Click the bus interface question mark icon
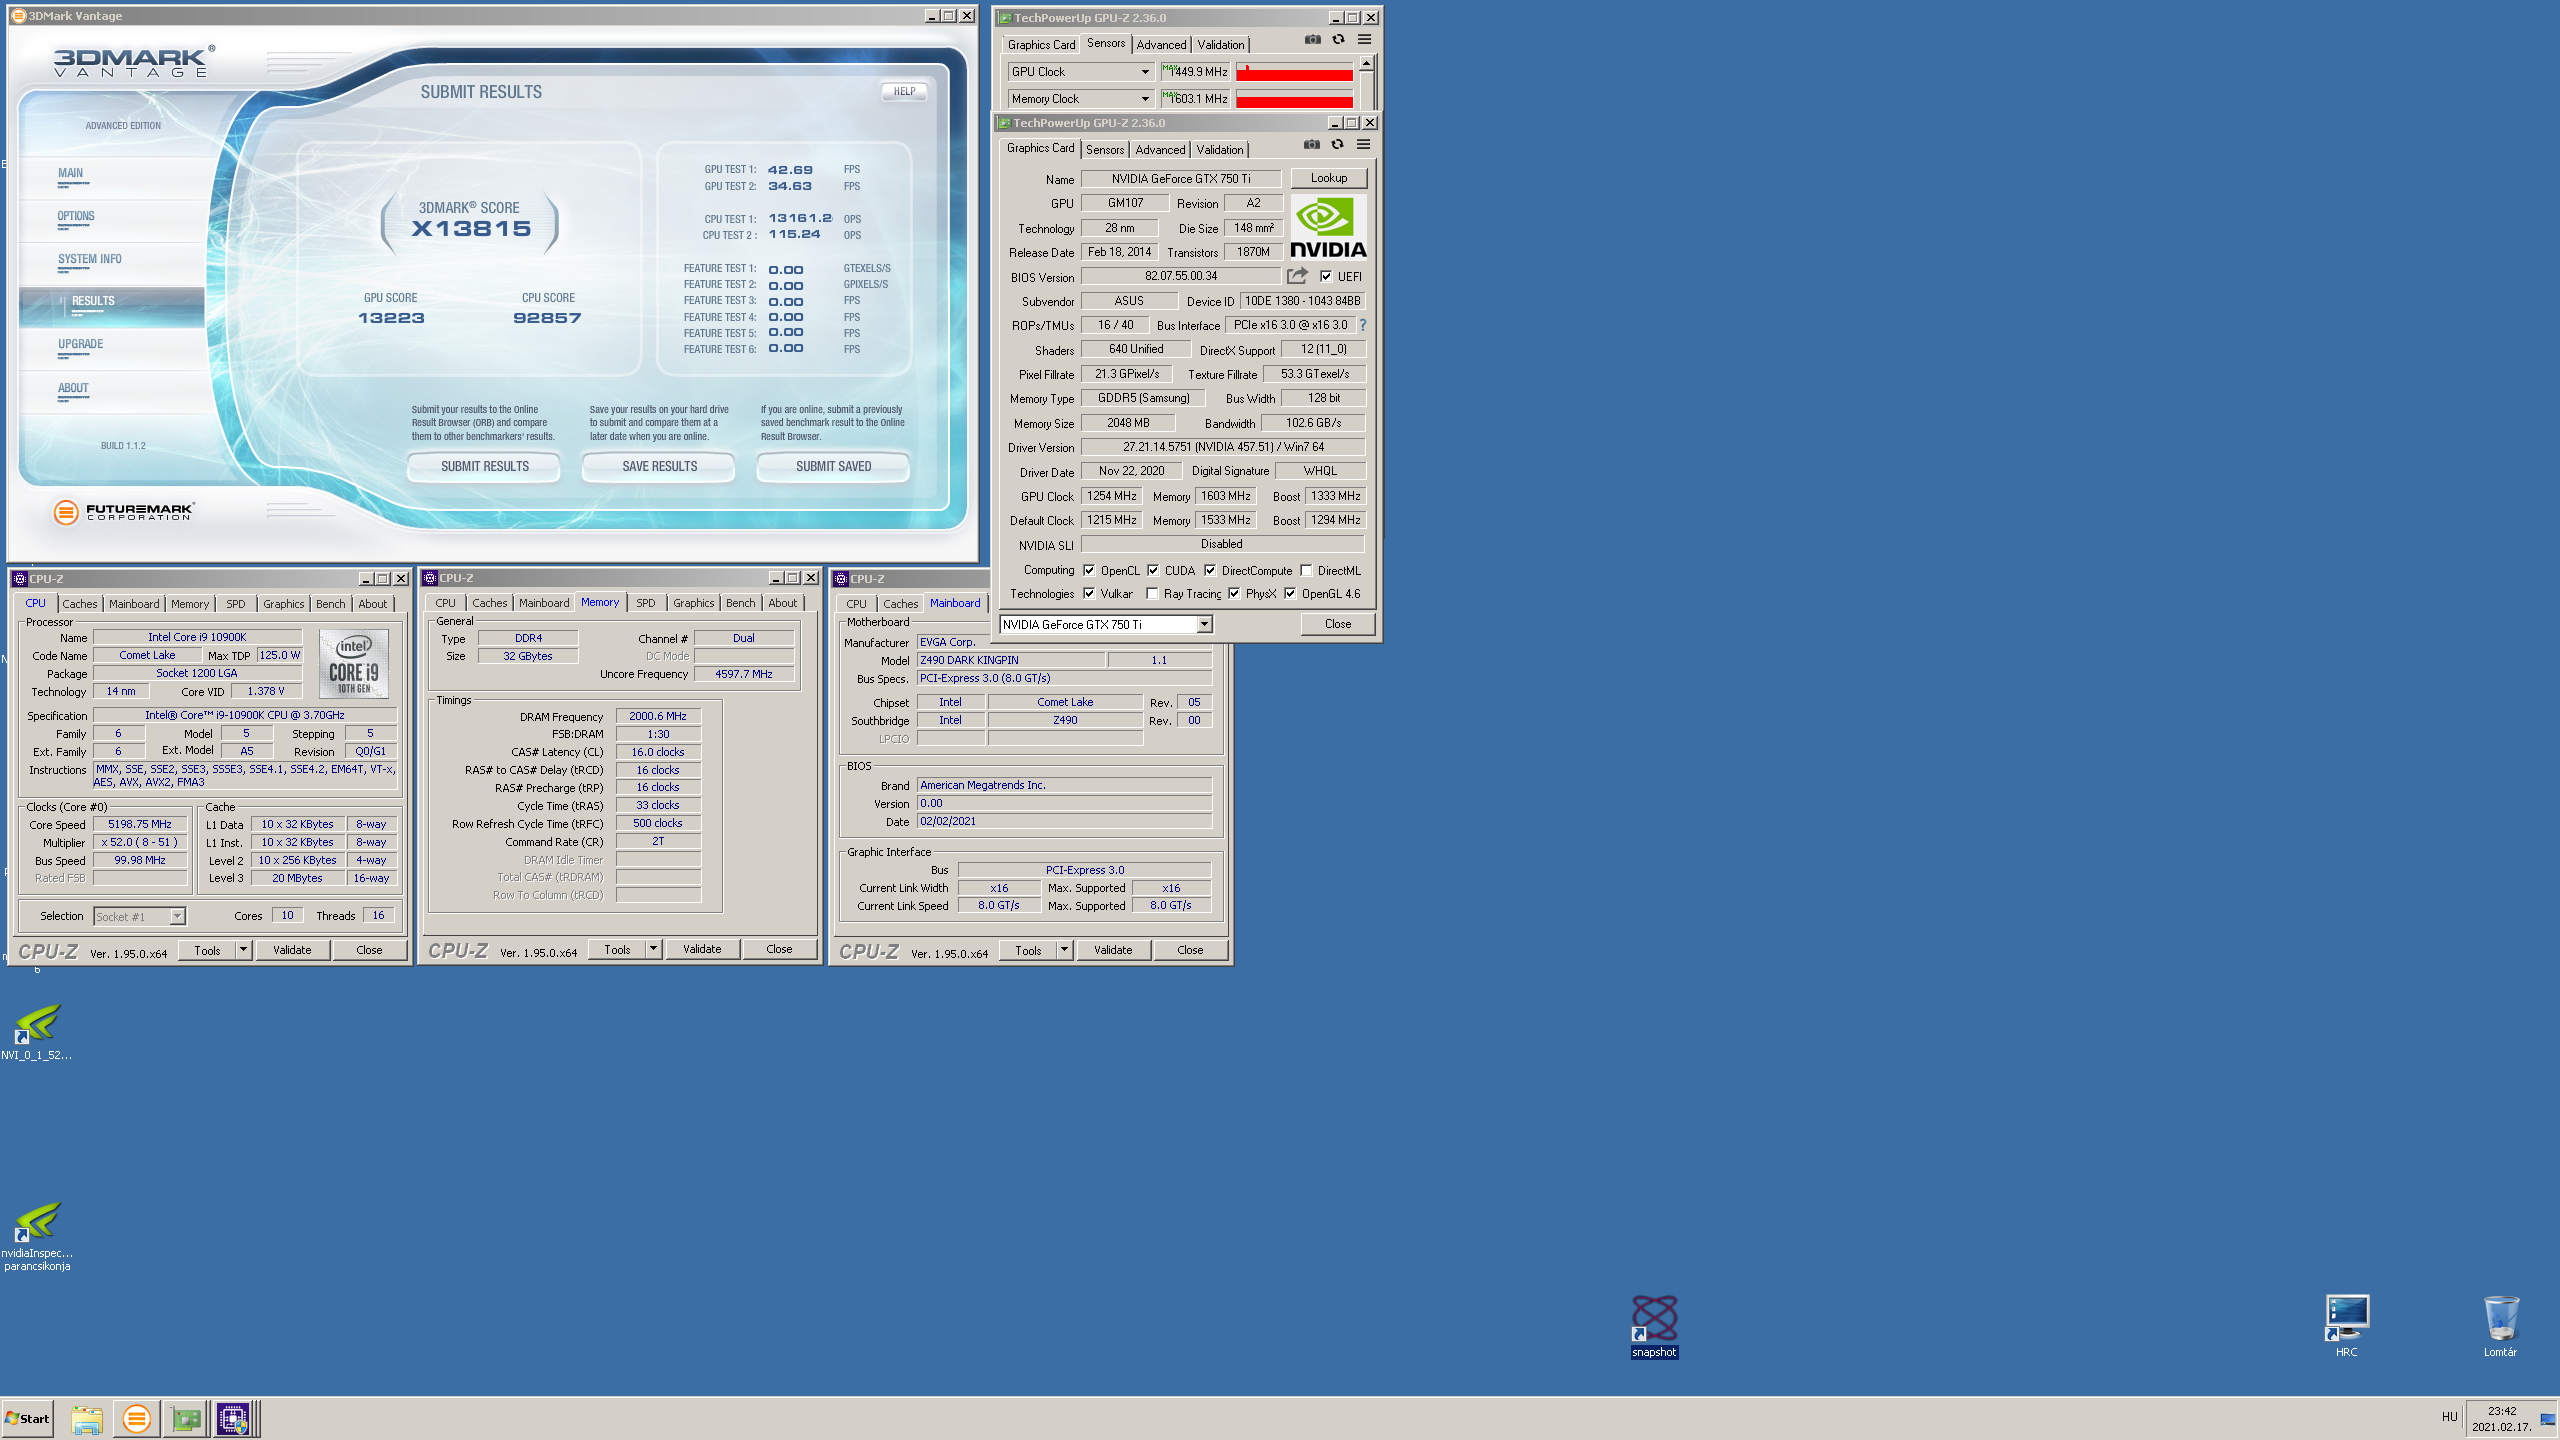The image size is (2560, 1440). (x=1362, y=325)
